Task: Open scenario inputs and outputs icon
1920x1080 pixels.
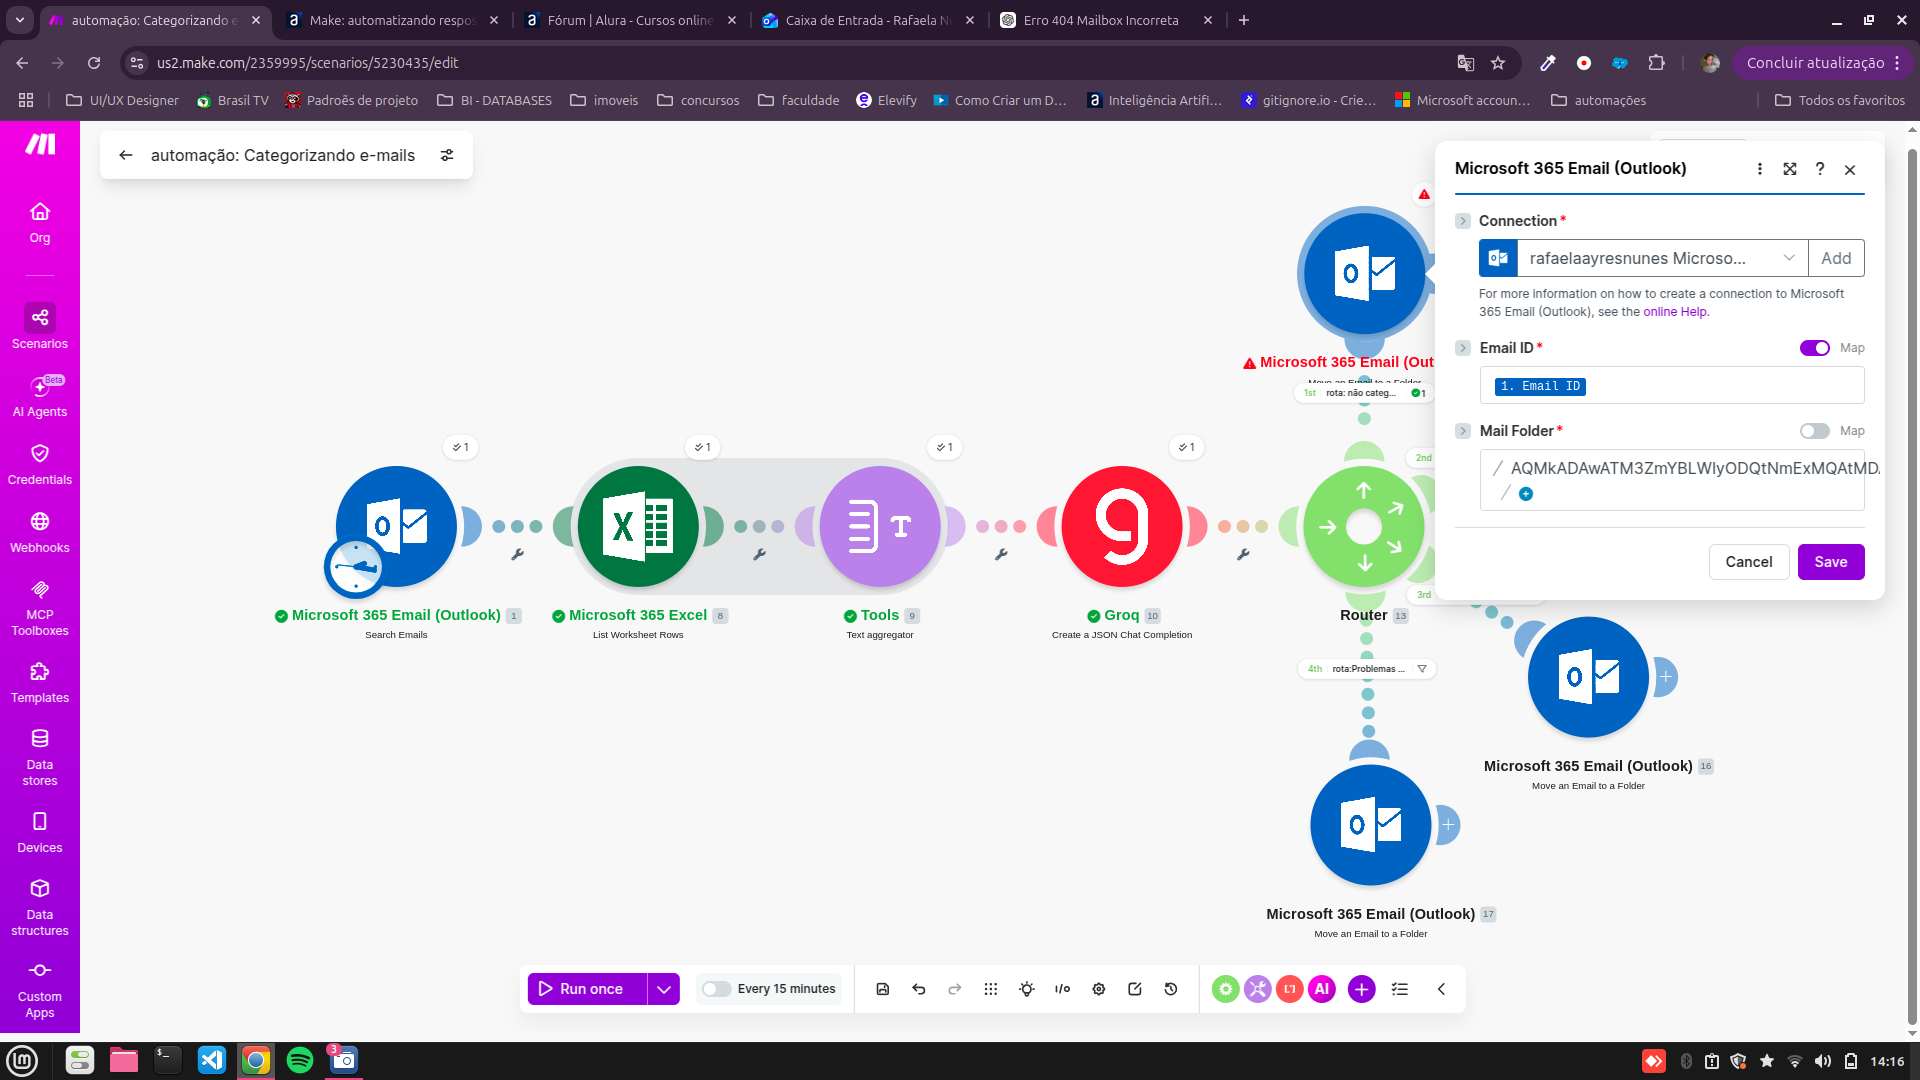Action: click(x=1063, y=989)
